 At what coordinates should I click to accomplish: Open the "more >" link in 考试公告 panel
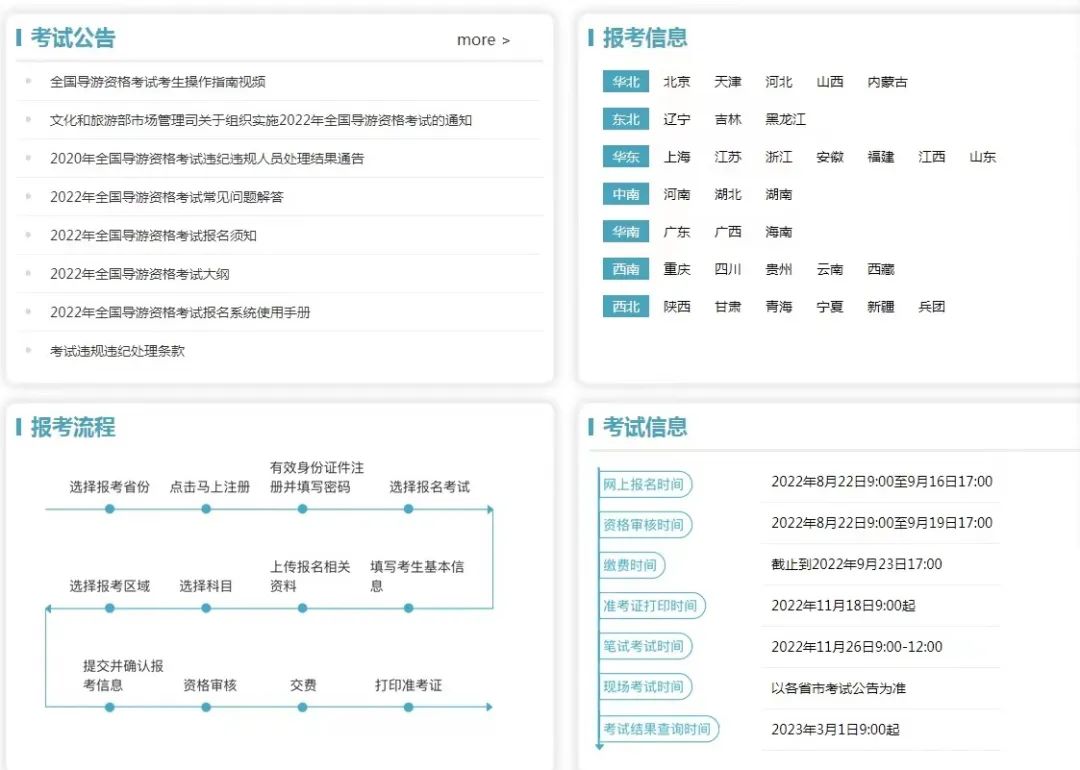(x=484, y=40)
